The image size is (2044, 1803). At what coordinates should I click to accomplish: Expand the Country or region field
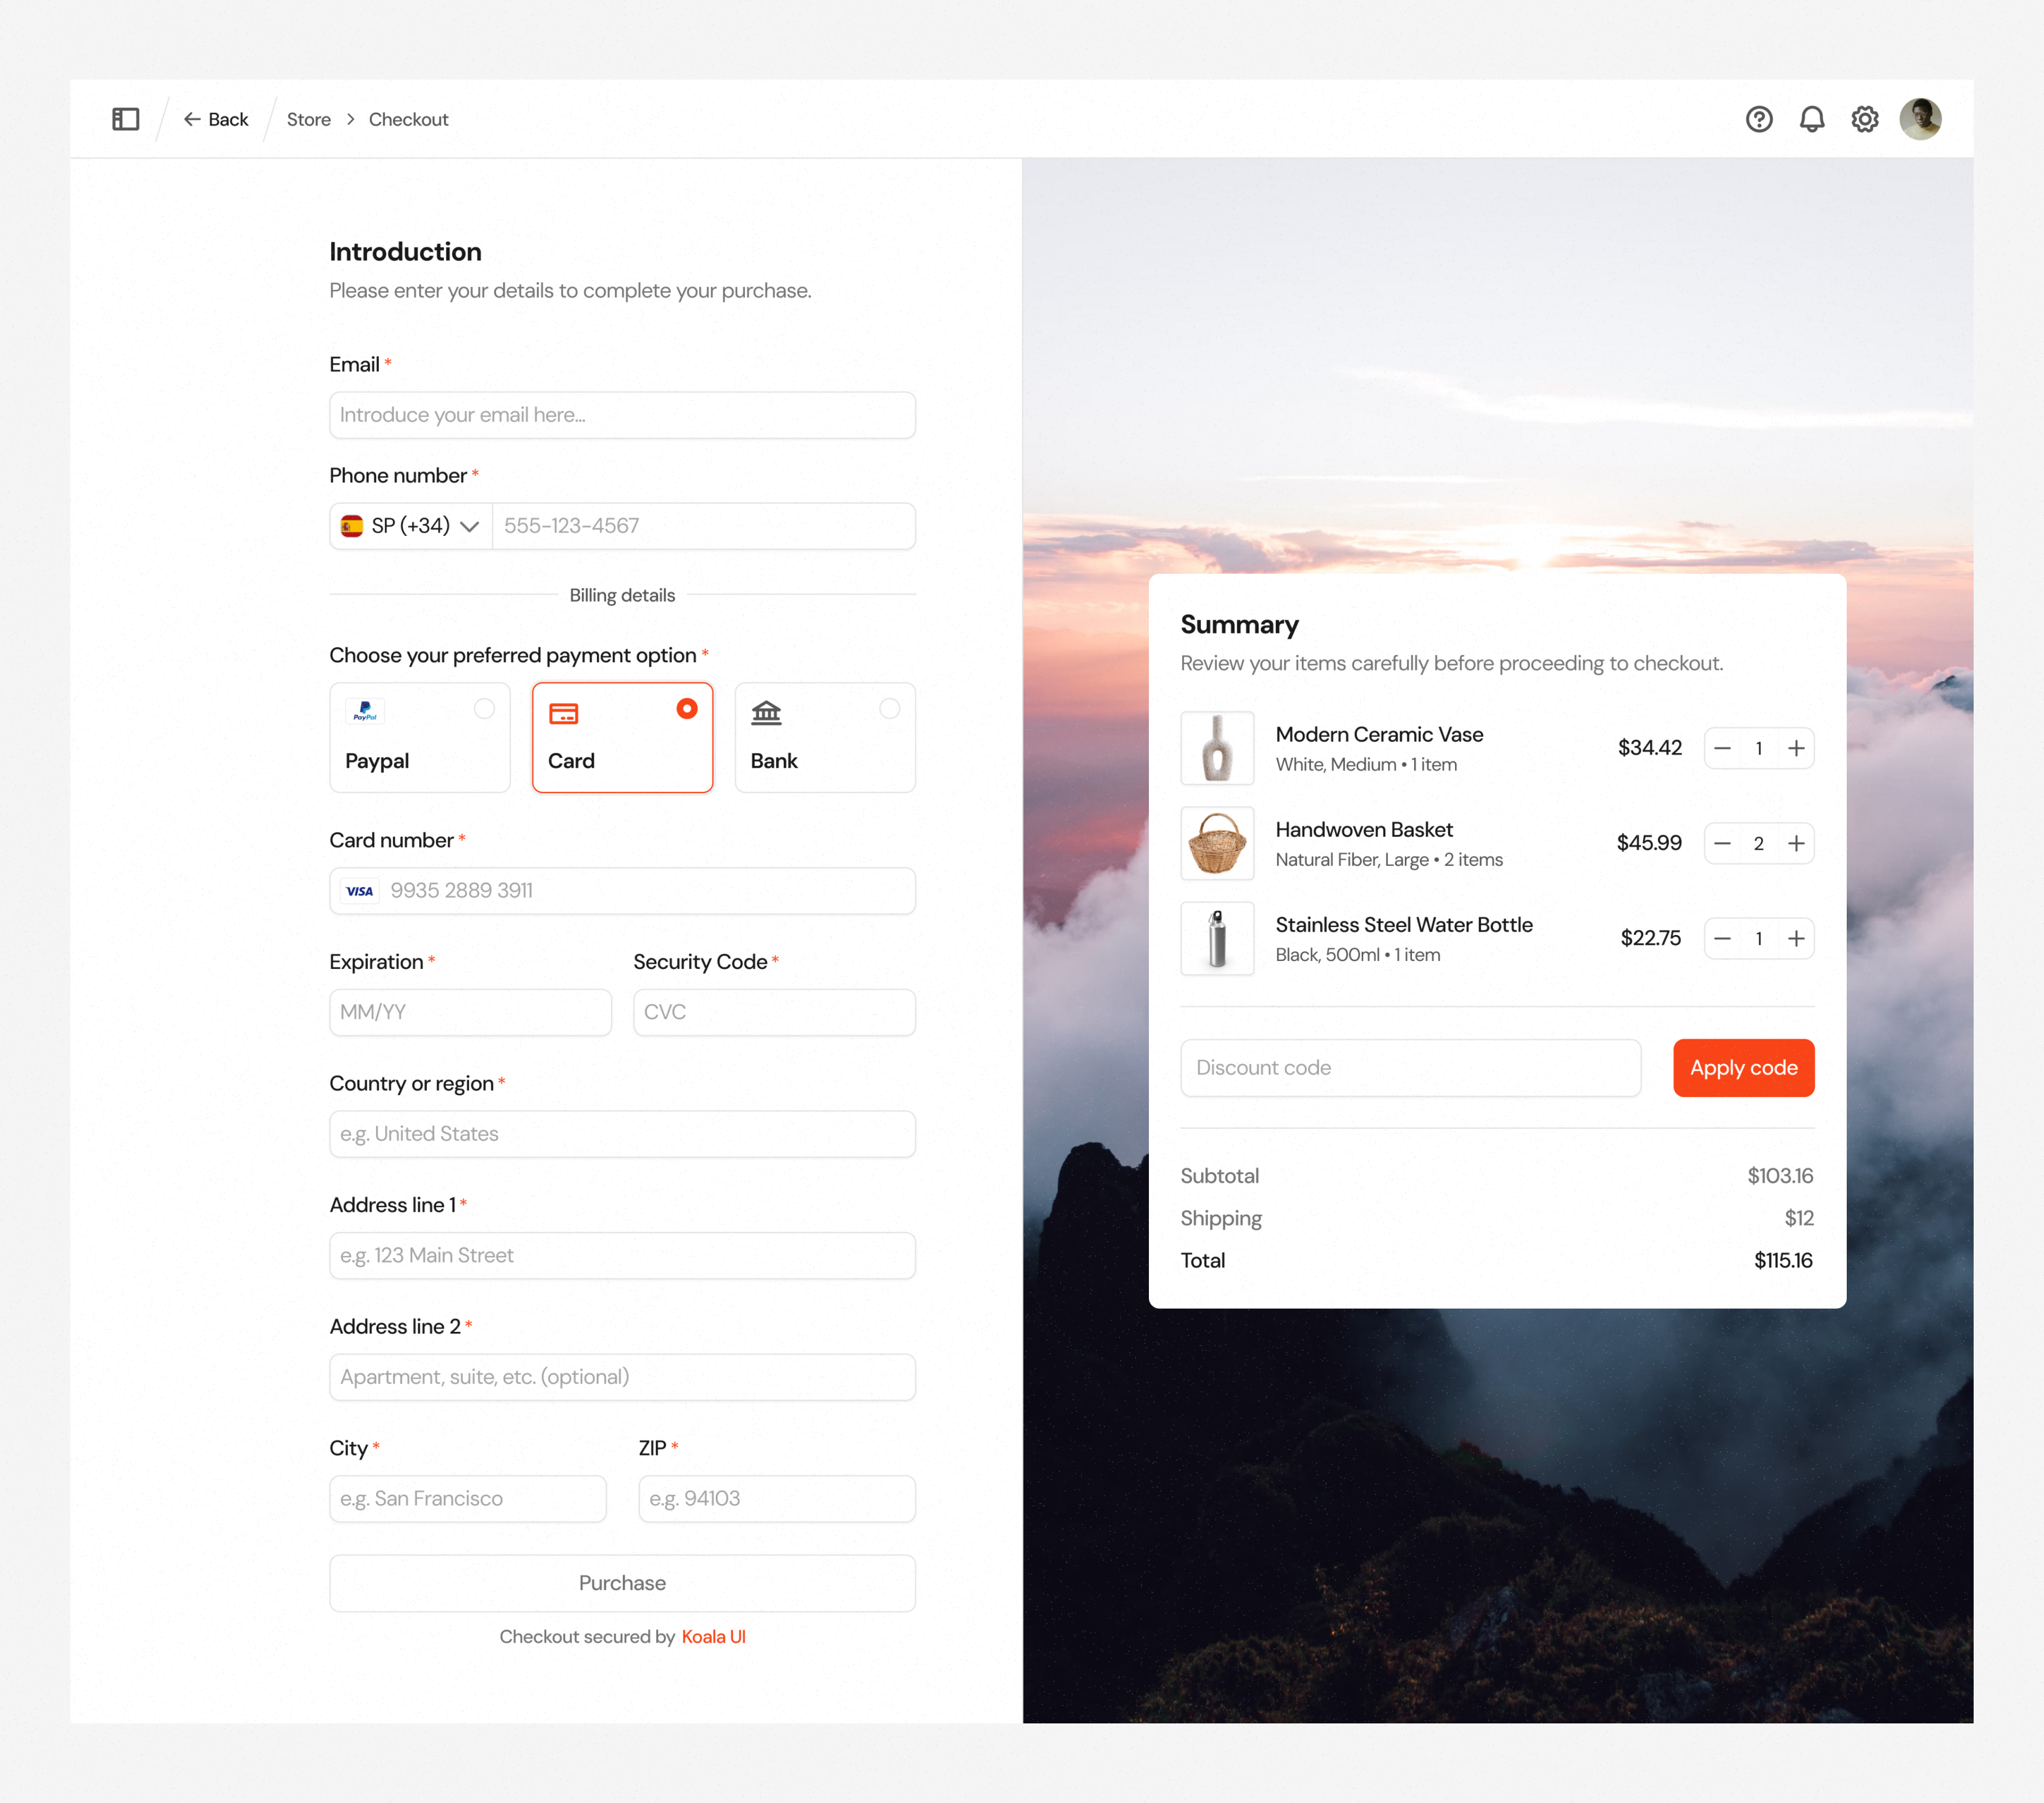[x=622, y=1134]
